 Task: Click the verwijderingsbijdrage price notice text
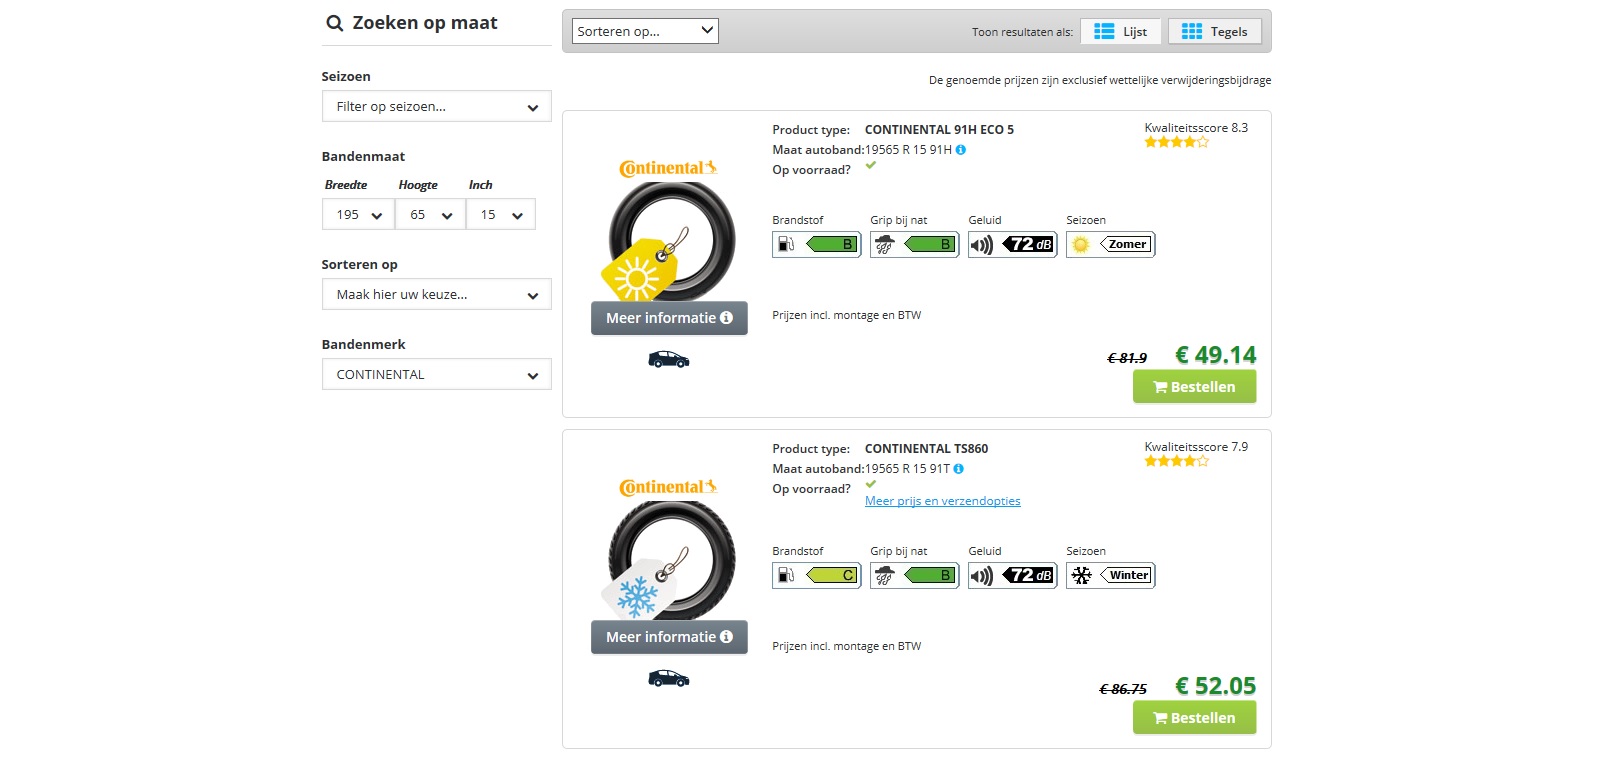[x=1100, y=80]
